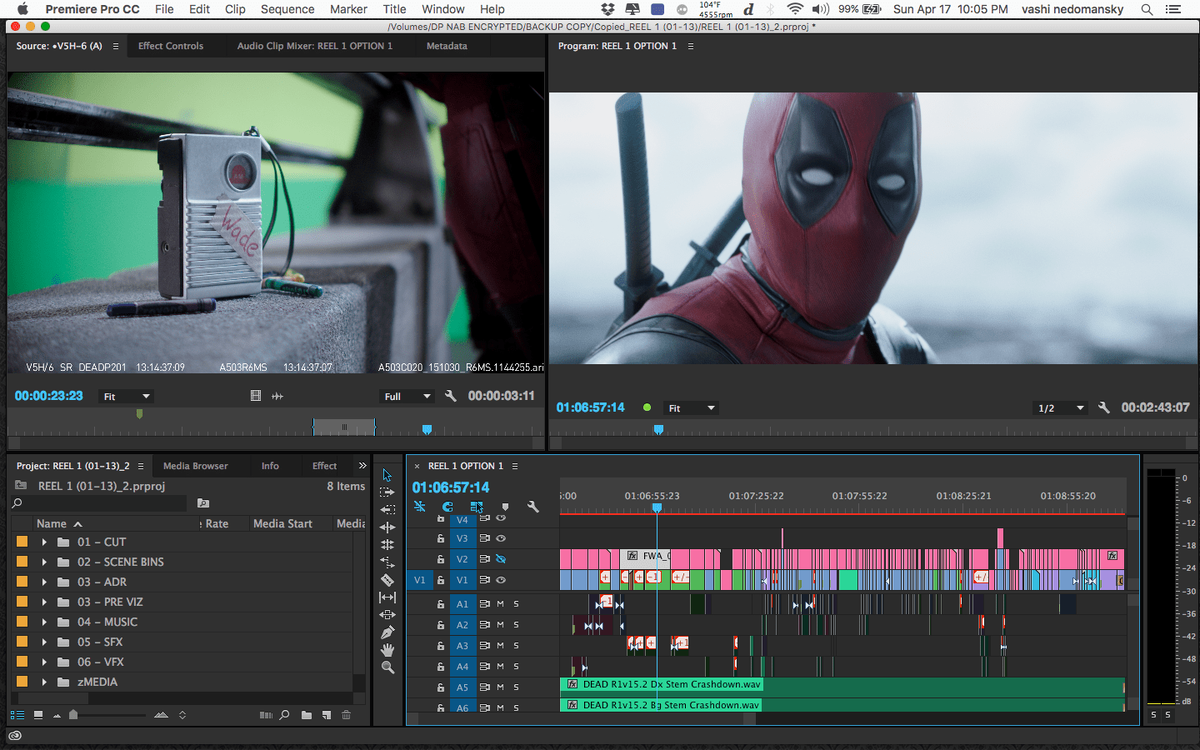1200x750 pixels.
Task: Click the Linked Selection button
Action: pyautogui.click(x=419, y=506)
